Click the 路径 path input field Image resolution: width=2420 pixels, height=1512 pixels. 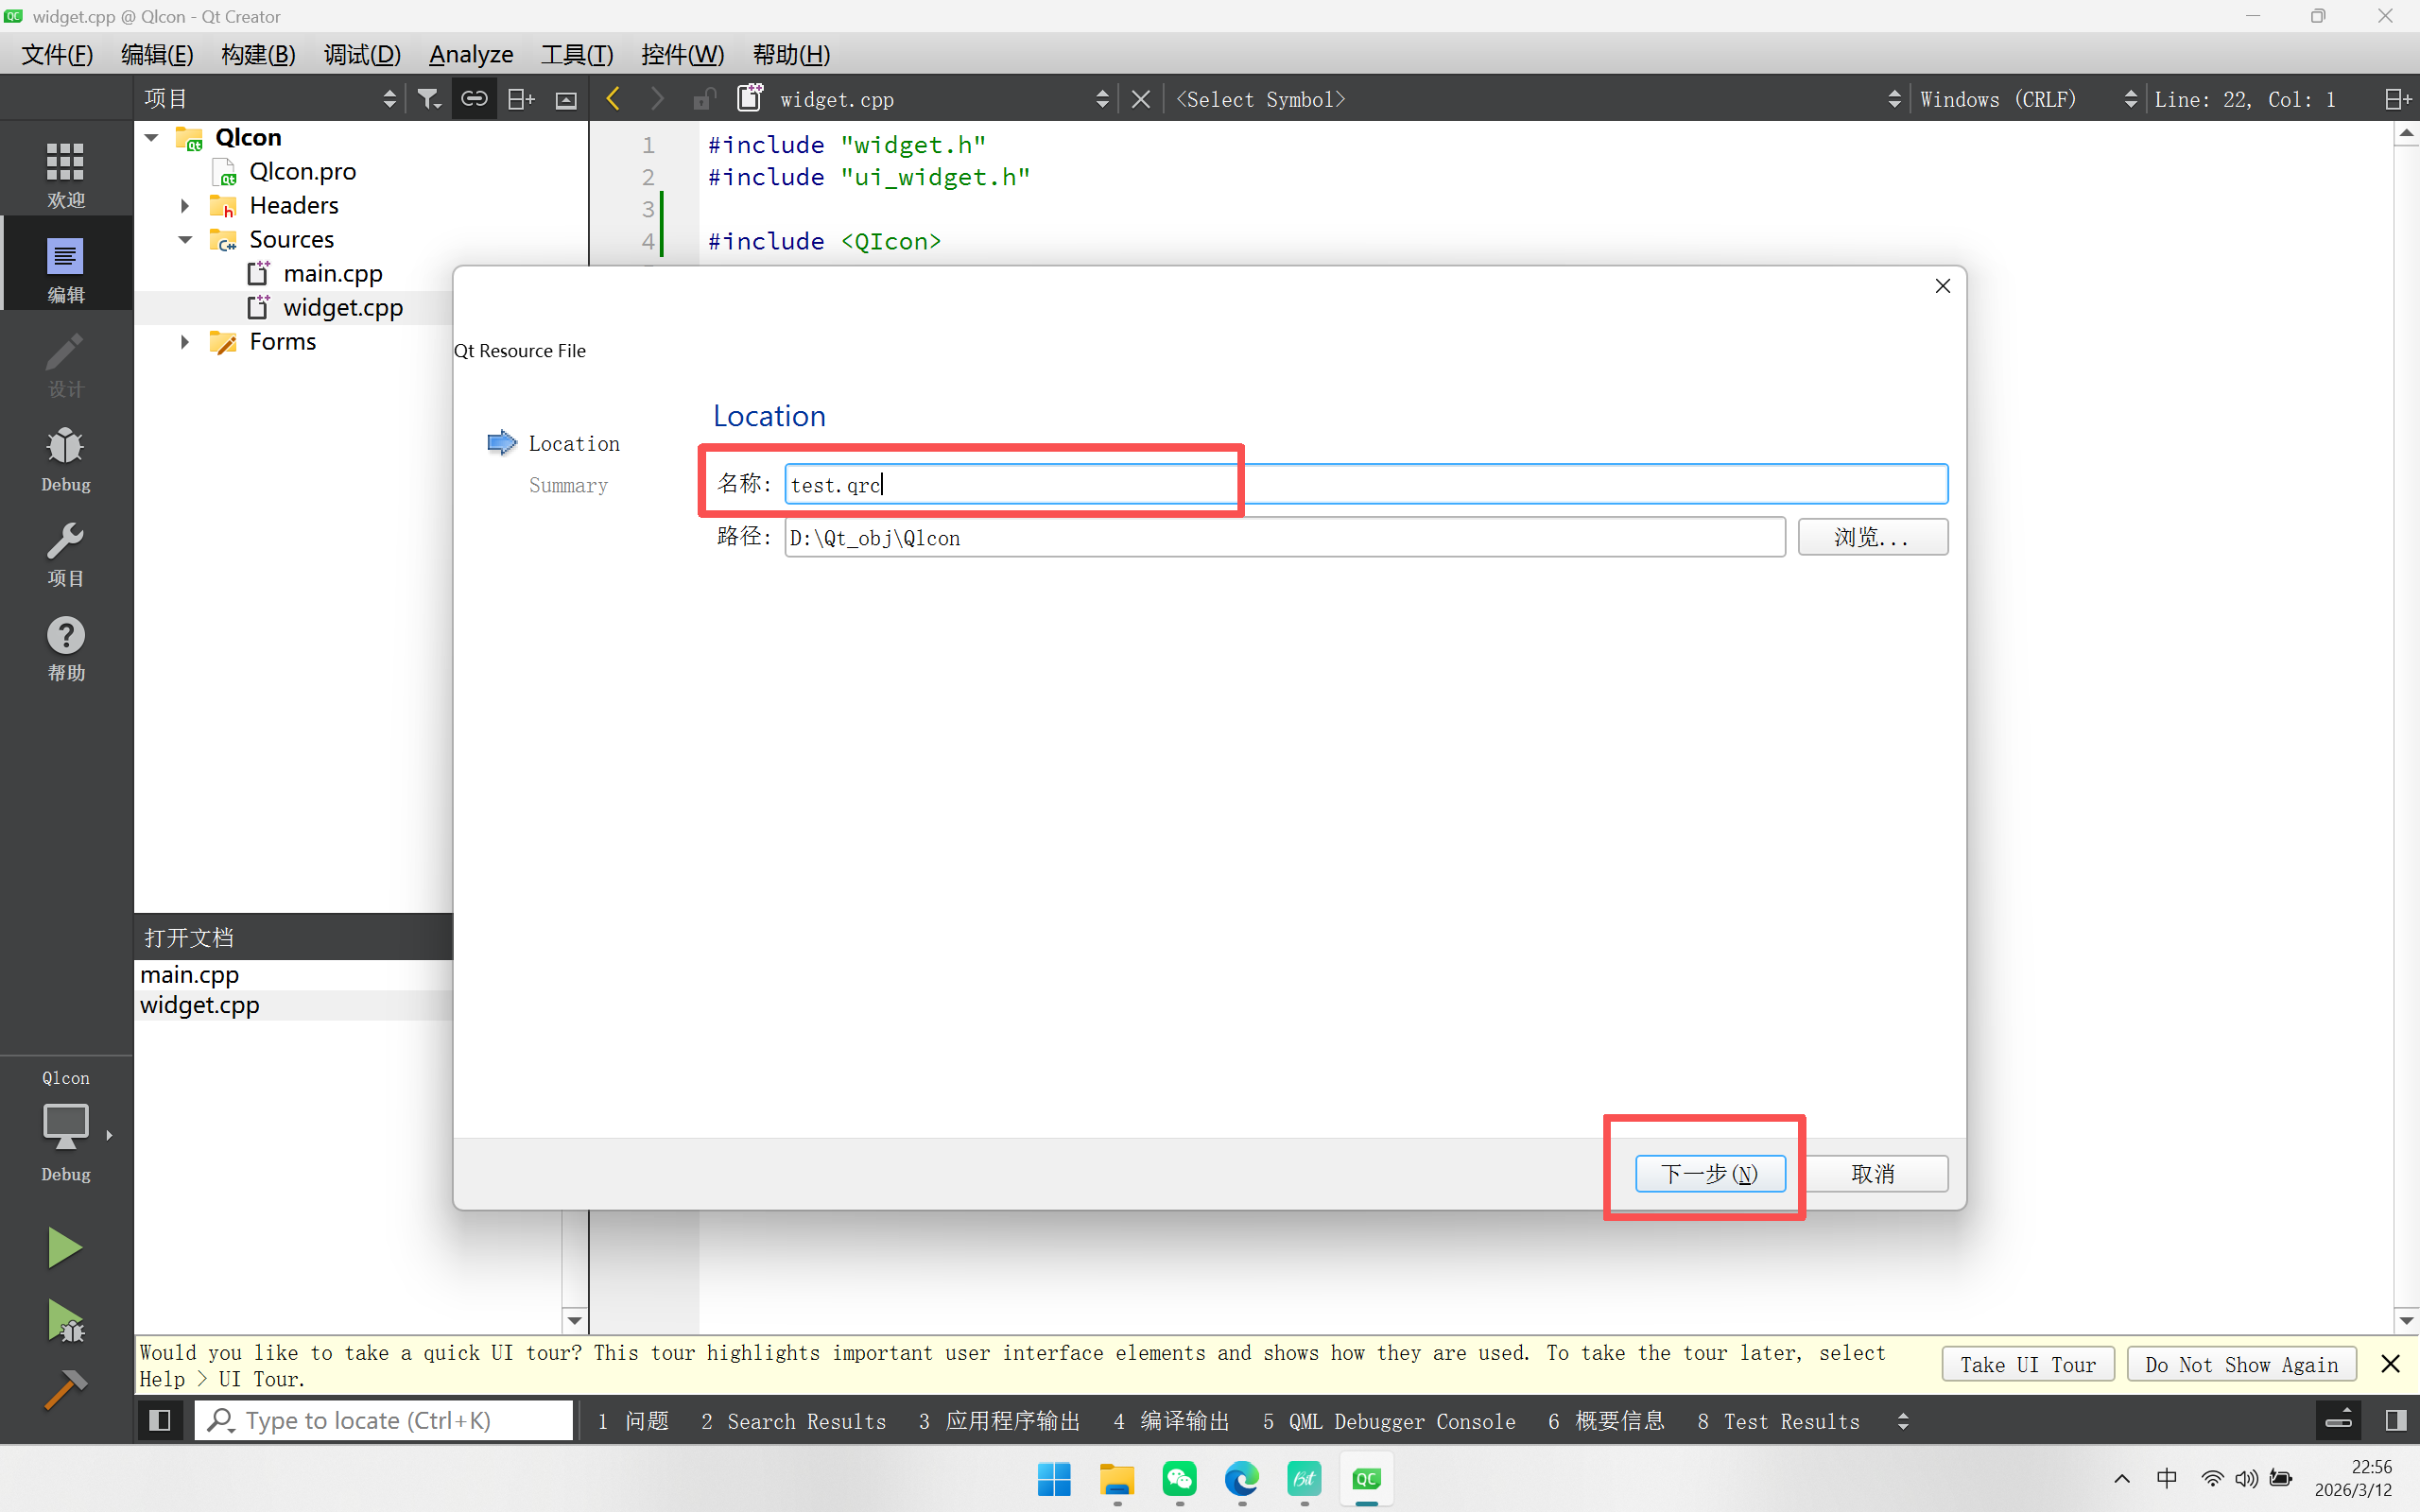tap(1284, 537)
